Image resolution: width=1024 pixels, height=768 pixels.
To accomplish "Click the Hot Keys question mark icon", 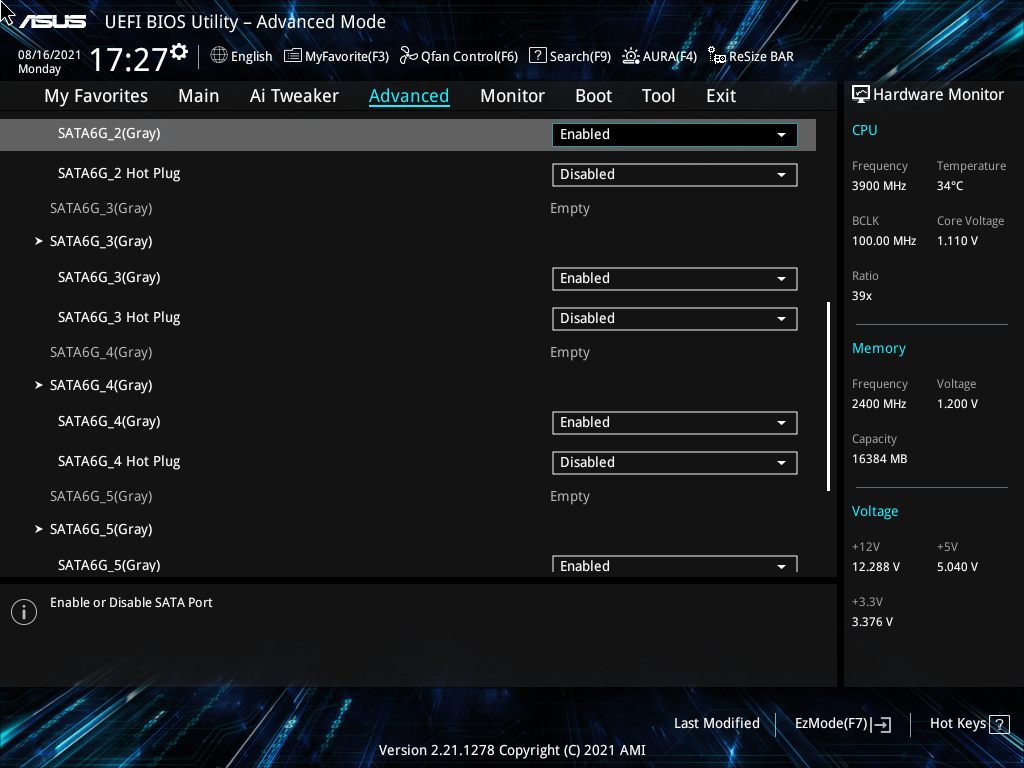I will click(x=999, y=724).
